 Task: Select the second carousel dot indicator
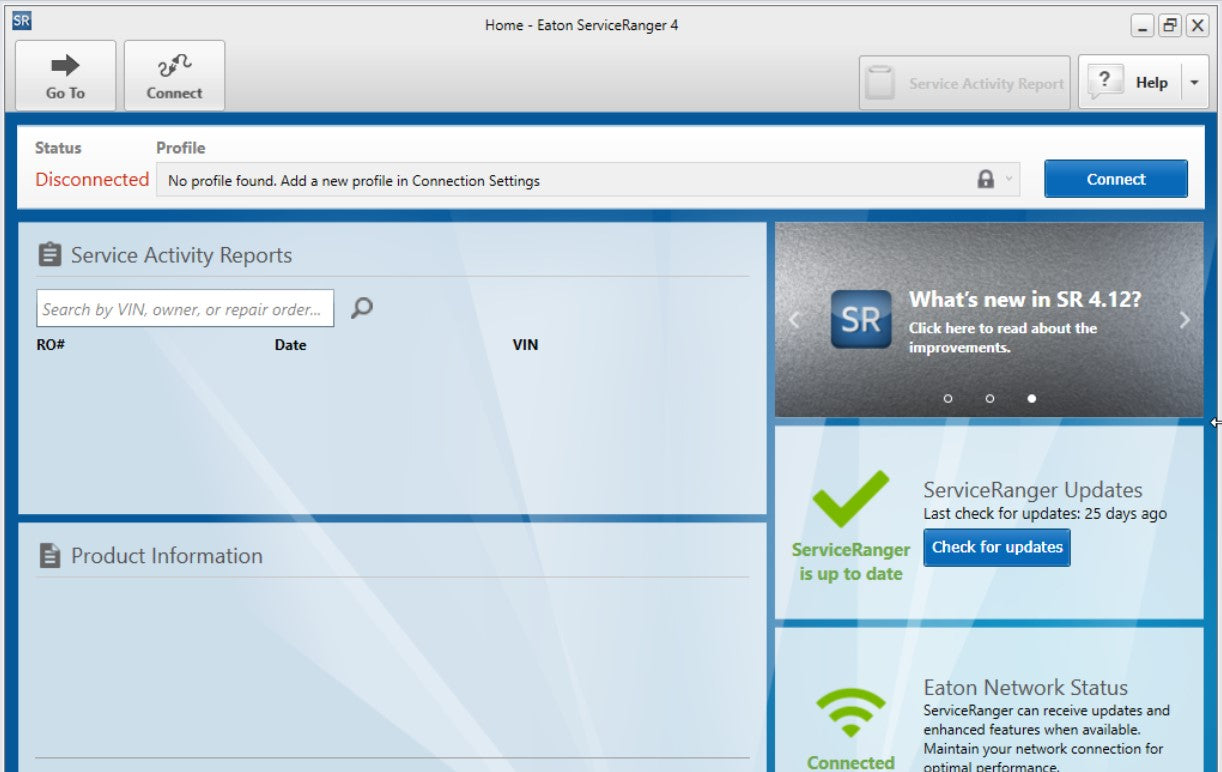pos(990,398)
